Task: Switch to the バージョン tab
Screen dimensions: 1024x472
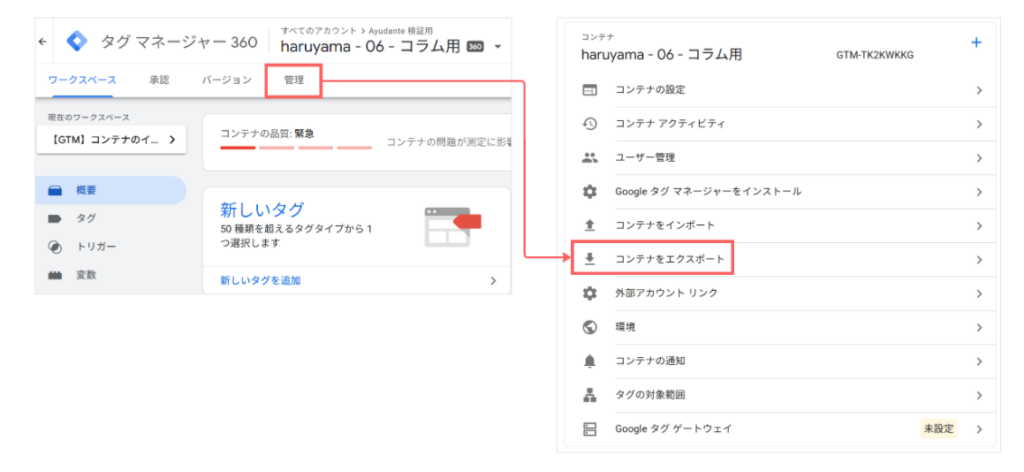Action: (x=226, y=80)
